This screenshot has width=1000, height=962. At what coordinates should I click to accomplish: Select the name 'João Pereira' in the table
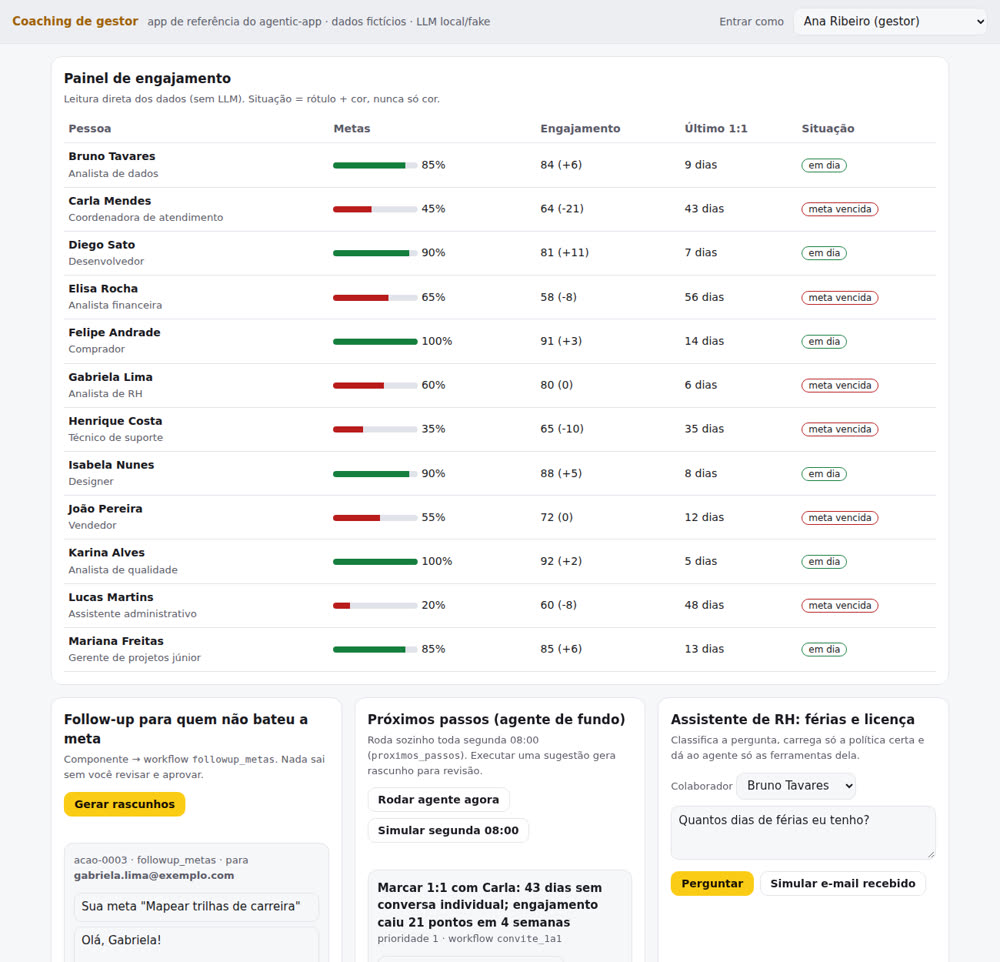105,509
